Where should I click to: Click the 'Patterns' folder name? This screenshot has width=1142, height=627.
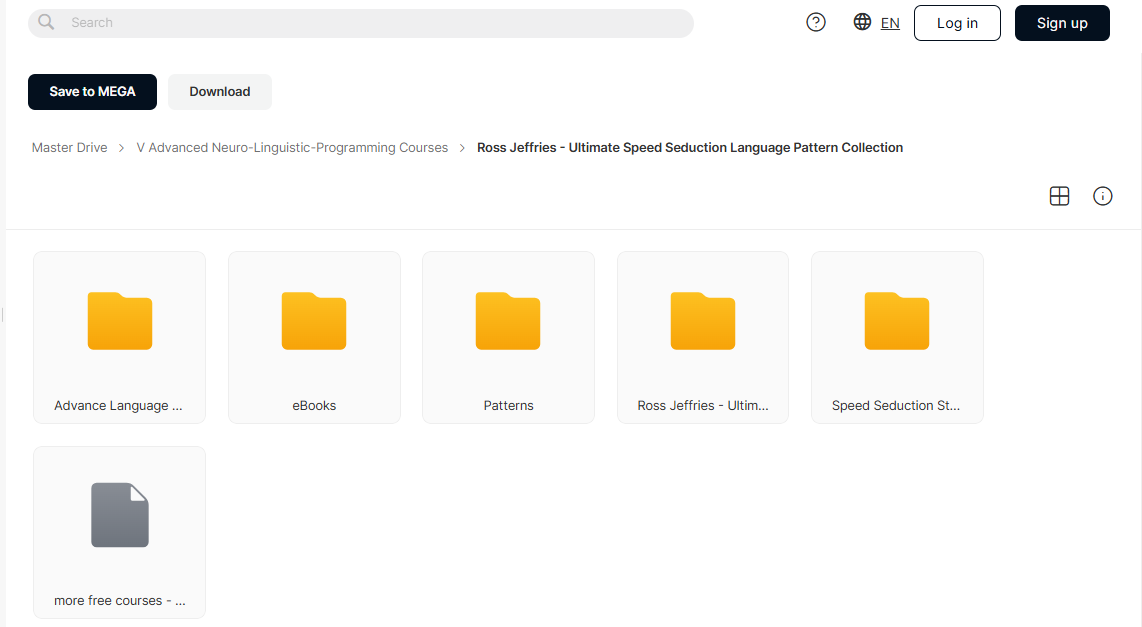(508, 406)
